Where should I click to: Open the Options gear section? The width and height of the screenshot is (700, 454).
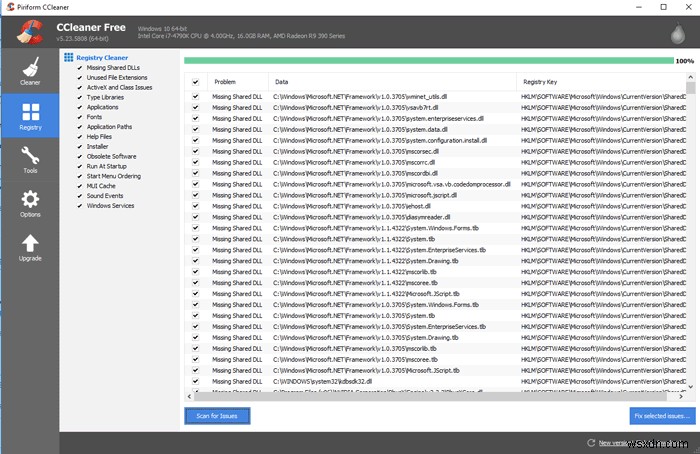pyautogui.click(x=30, y=204)
